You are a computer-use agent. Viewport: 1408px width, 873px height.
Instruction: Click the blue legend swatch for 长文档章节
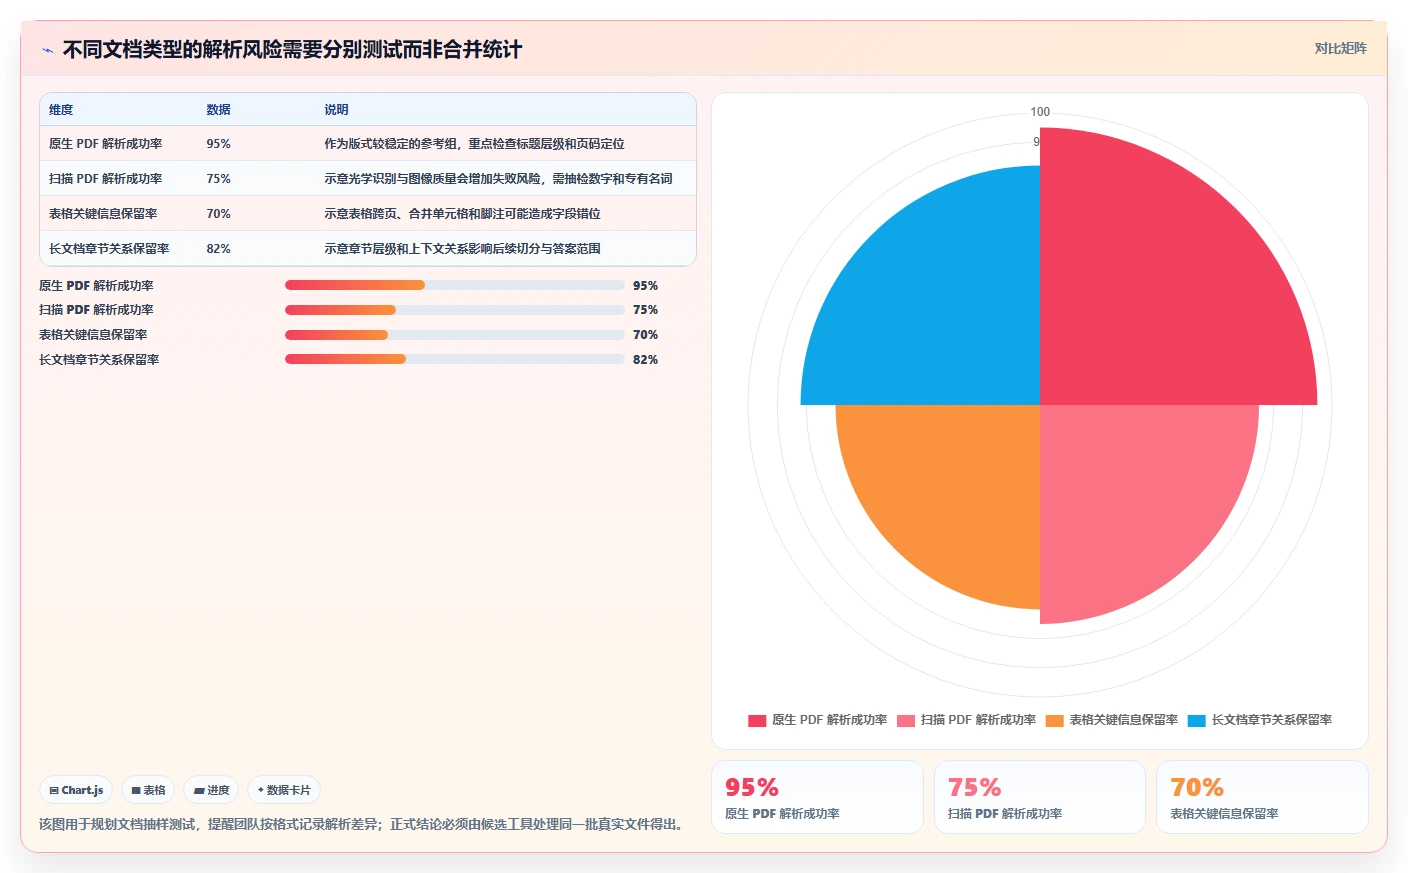[1197, 721]
